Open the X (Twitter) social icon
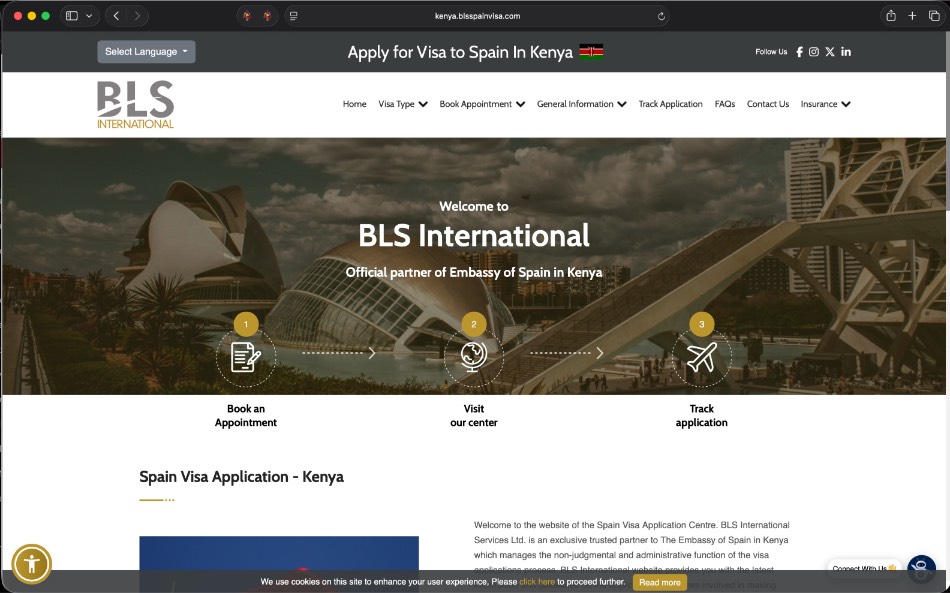 click(x=829, y=52)
